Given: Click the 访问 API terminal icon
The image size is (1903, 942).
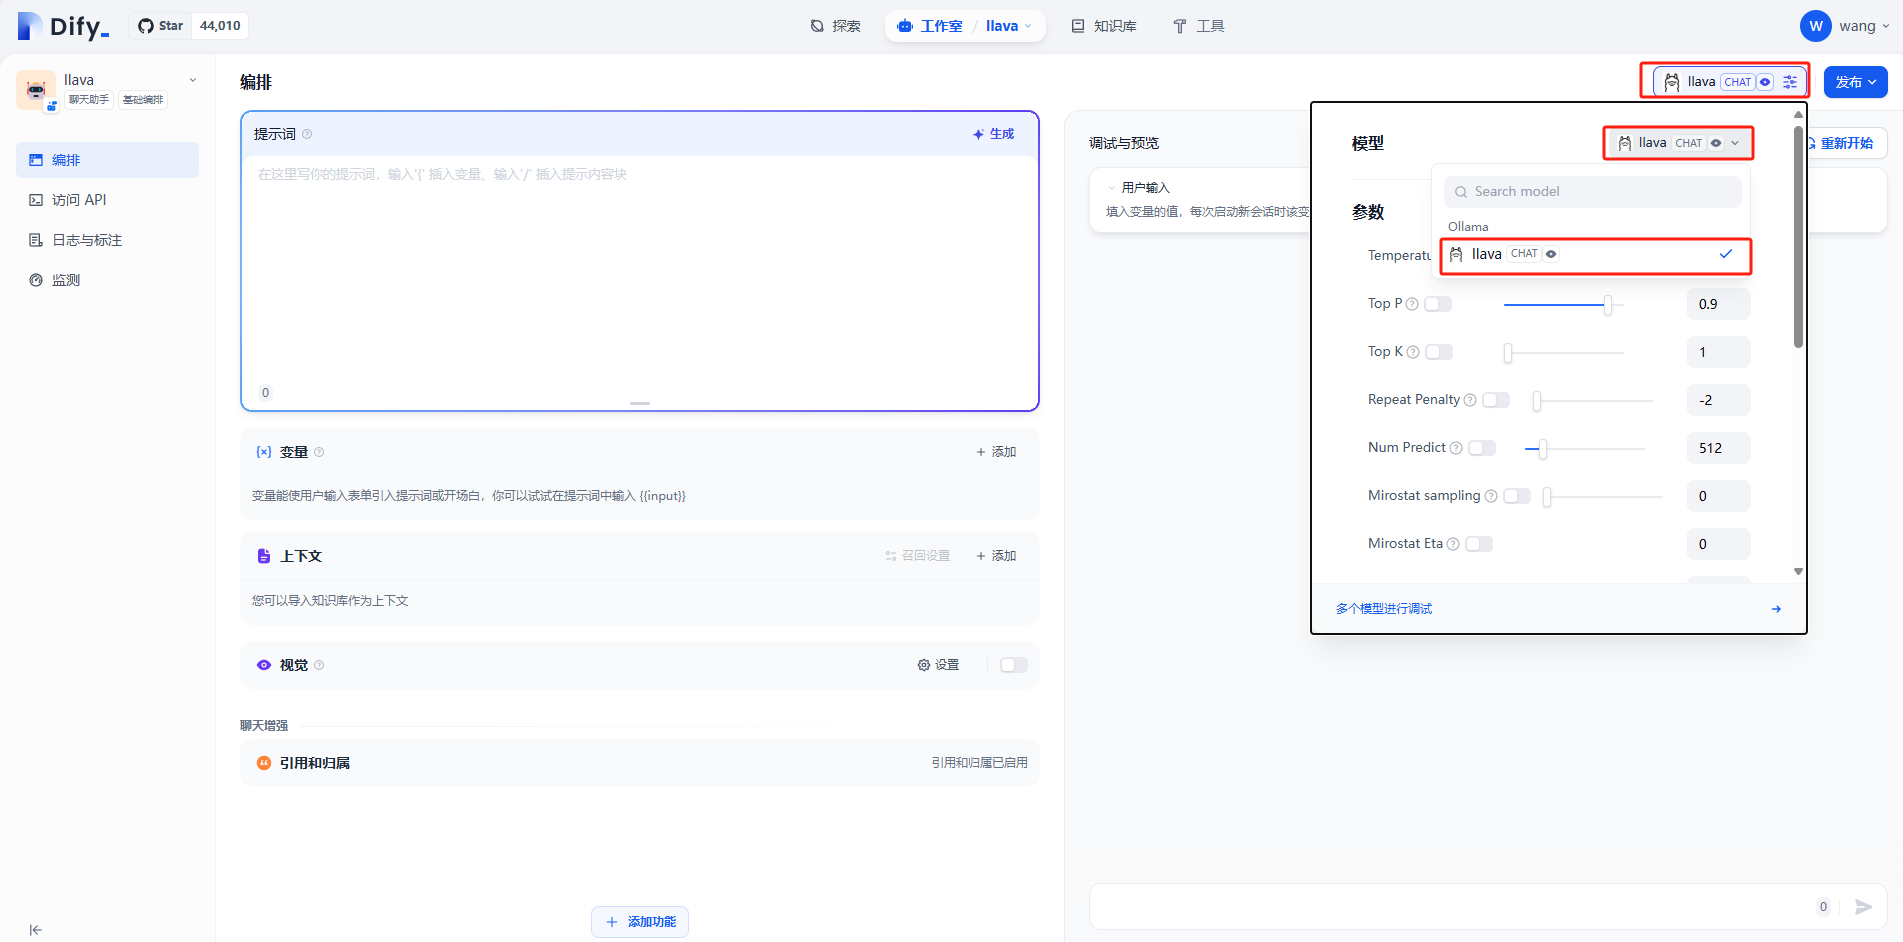Looking at the screenshot, I should point(36,200).
